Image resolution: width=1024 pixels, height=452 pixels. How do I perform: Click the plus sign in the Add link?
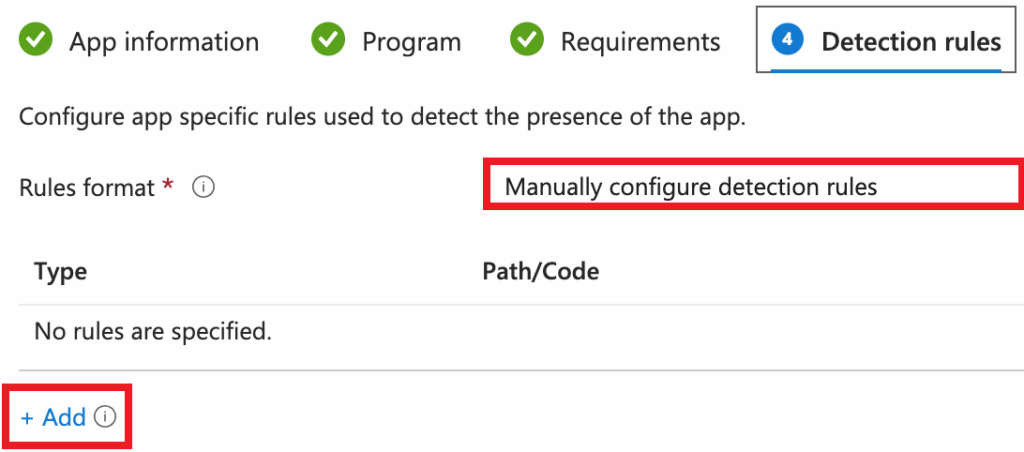(27, 417)
